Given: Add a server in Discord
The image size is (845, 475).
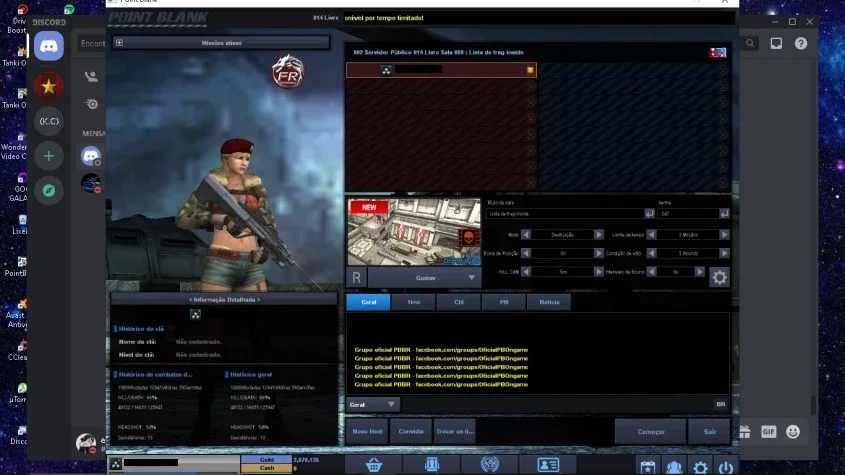Looking at the screenshot, I should (49, 156).
